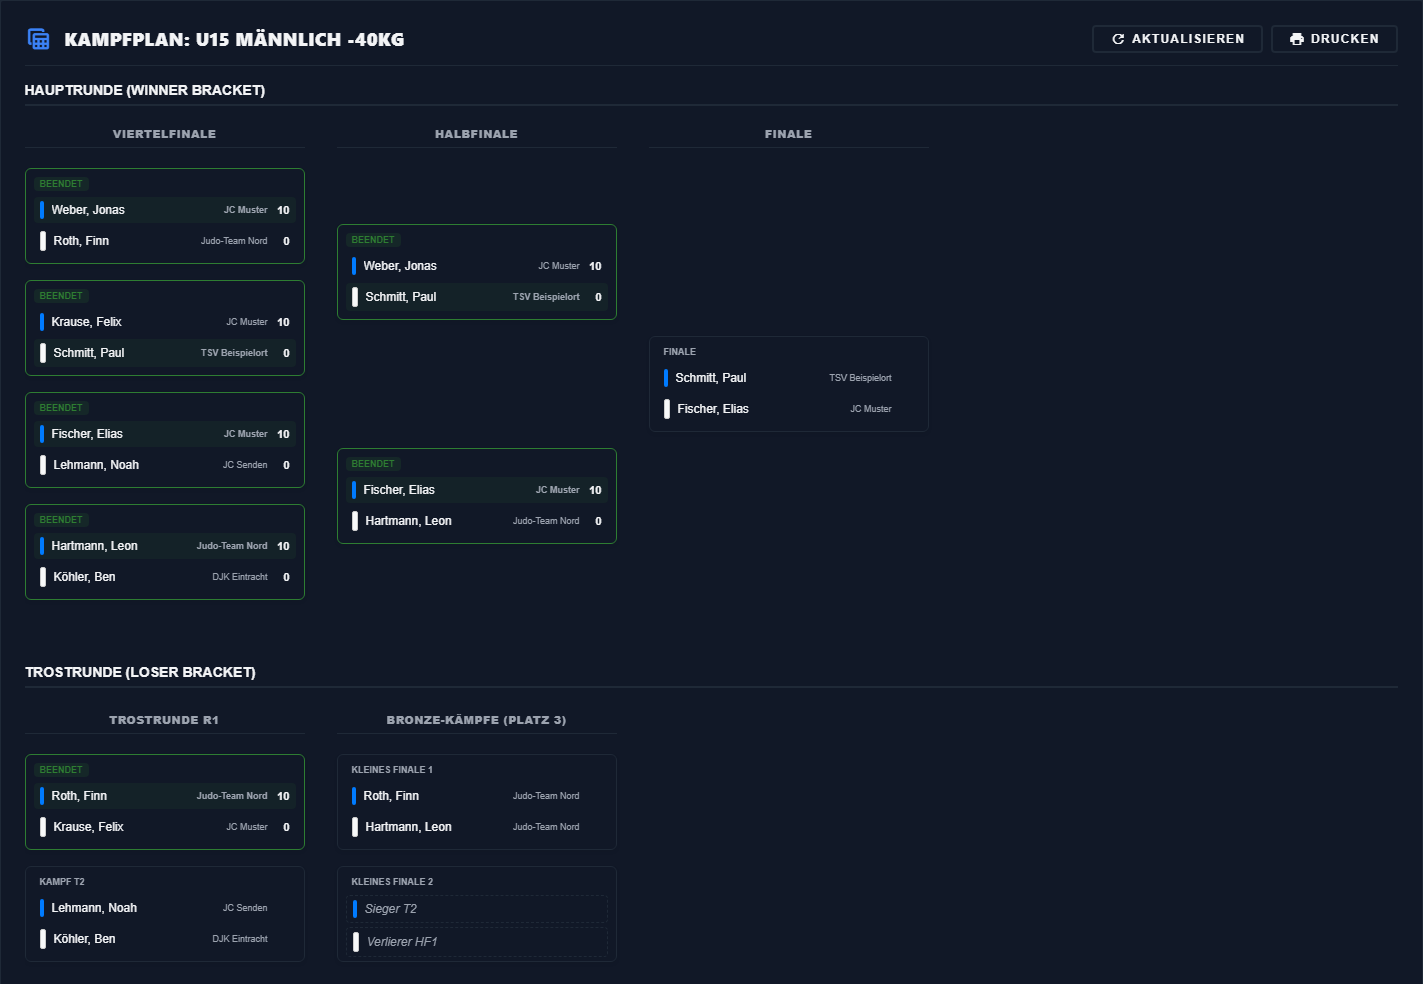Click Beendet badge on Roth vs Krause match
The image size is (1423, 984).
click(x=61, y=770)
